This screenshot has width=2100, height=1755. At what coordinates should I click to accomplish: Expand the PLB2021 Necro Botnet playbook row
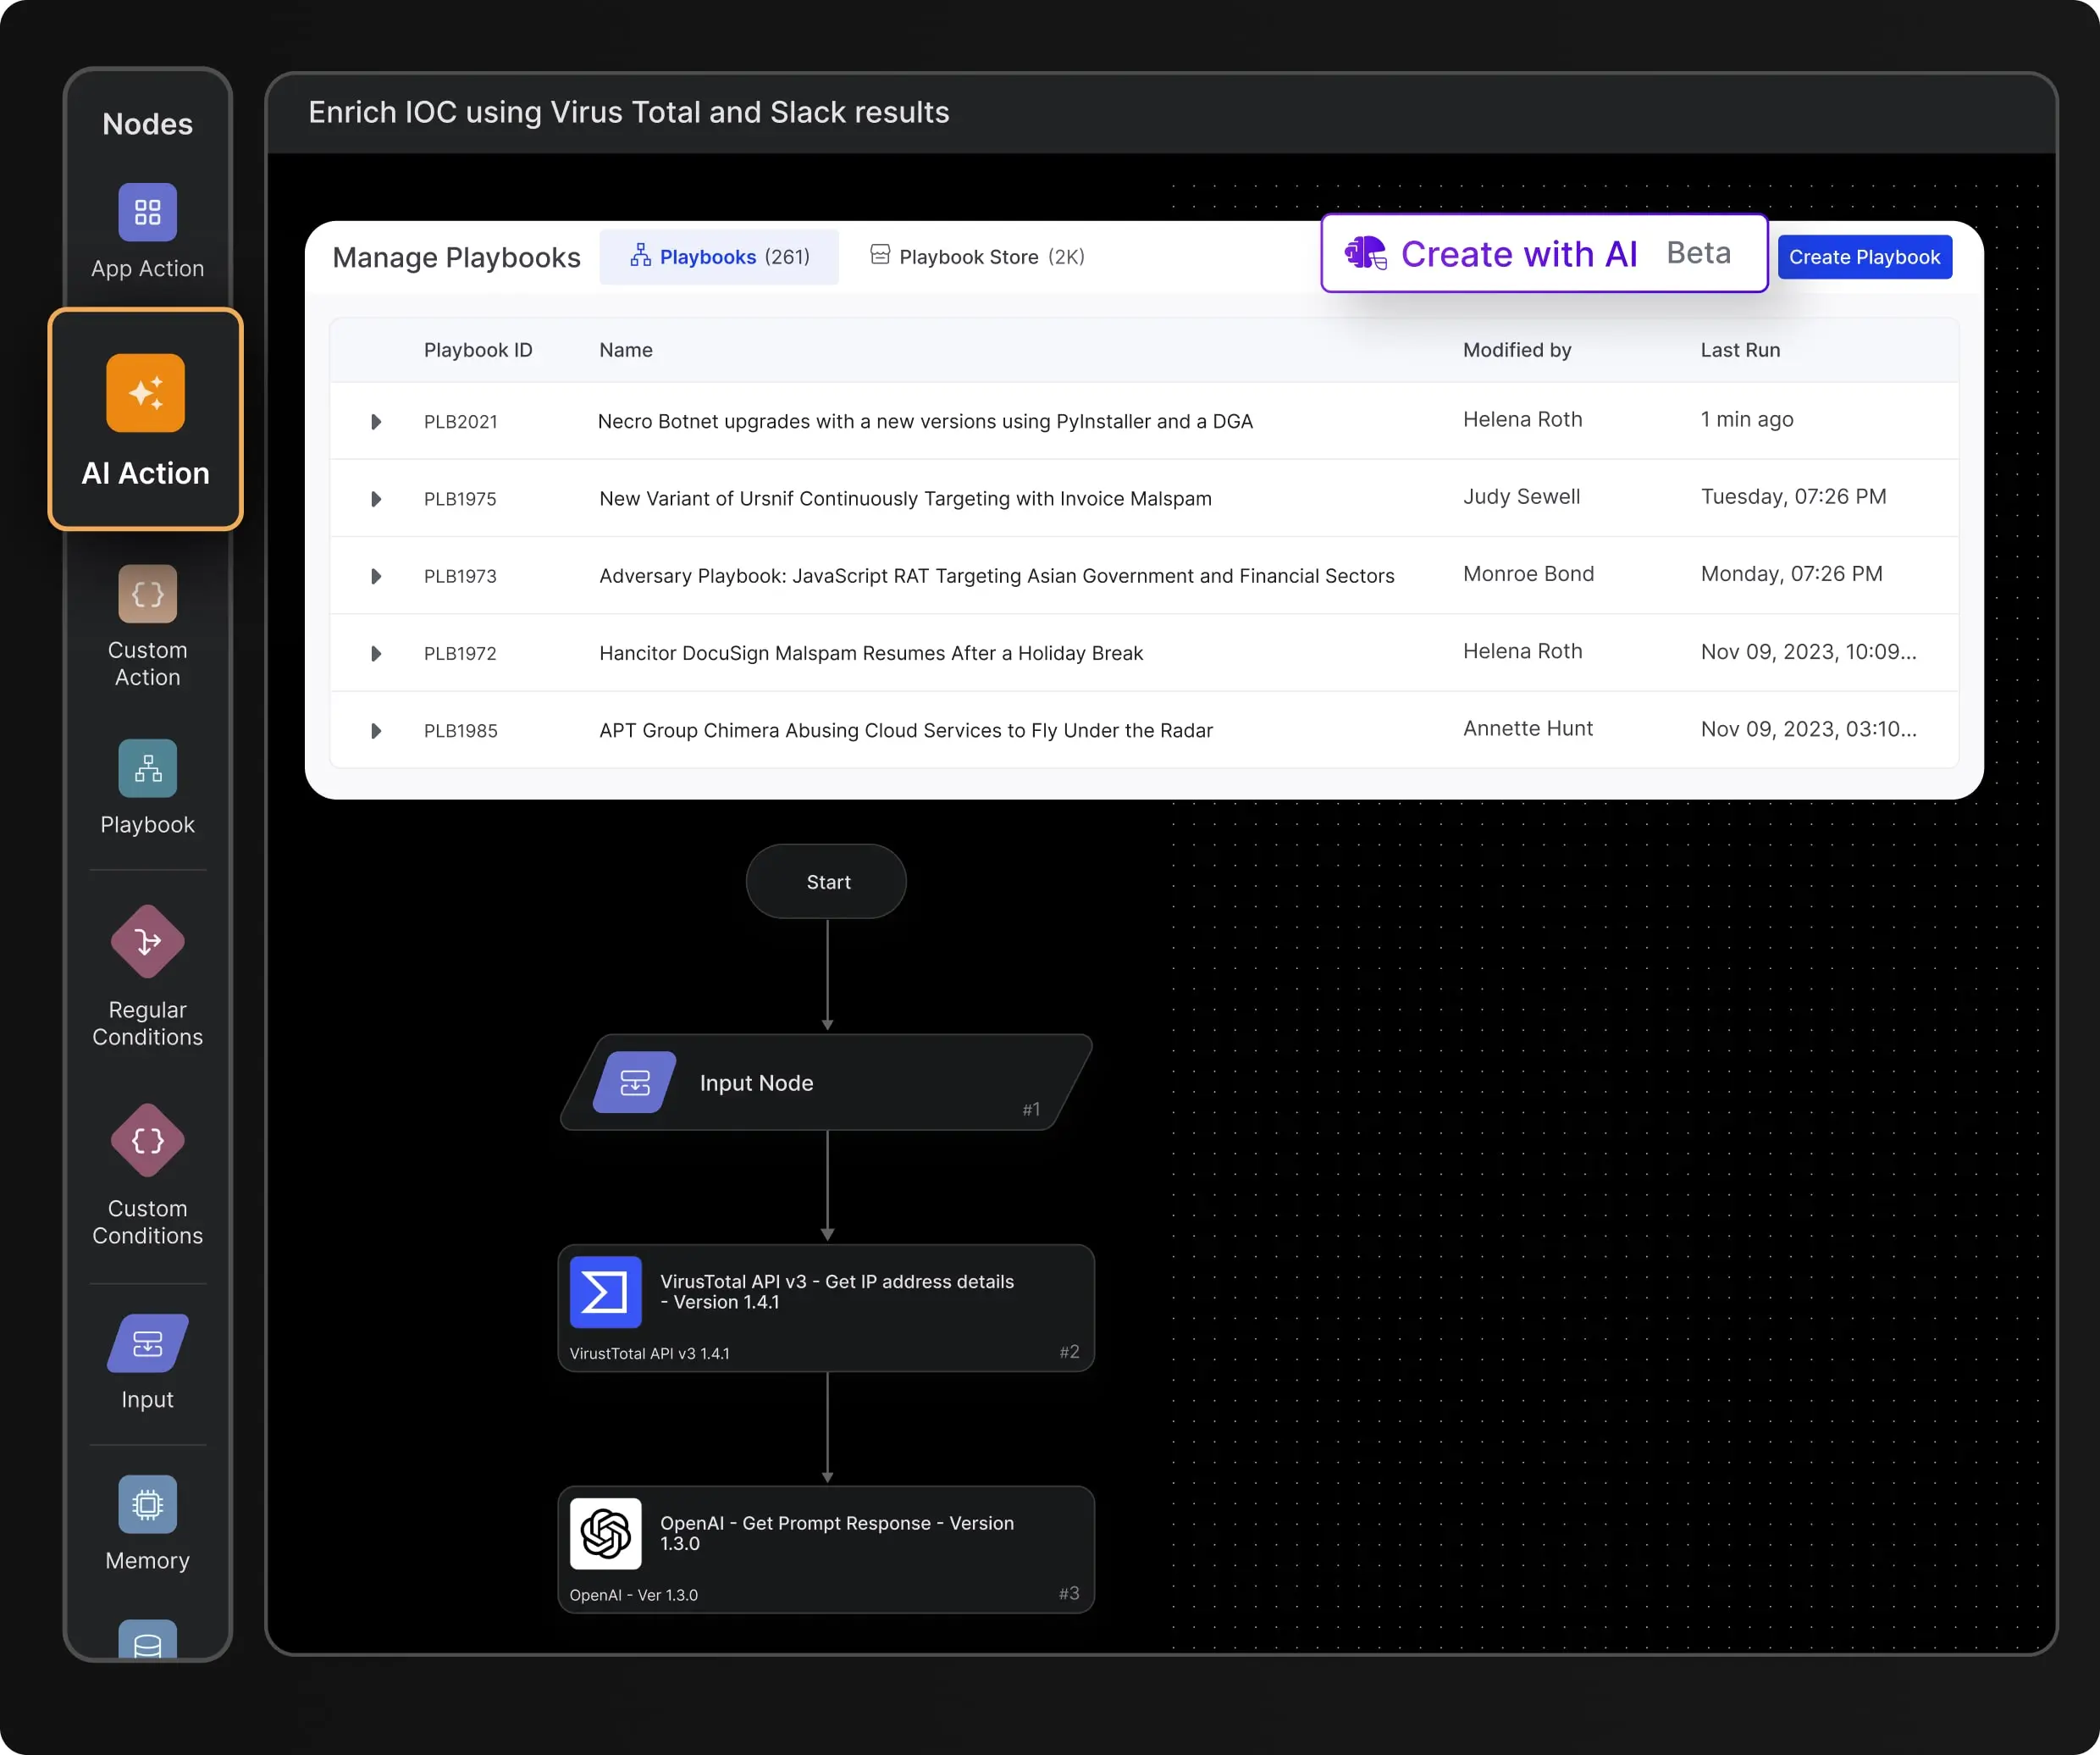pyautogui.click(x=377, y=421)
